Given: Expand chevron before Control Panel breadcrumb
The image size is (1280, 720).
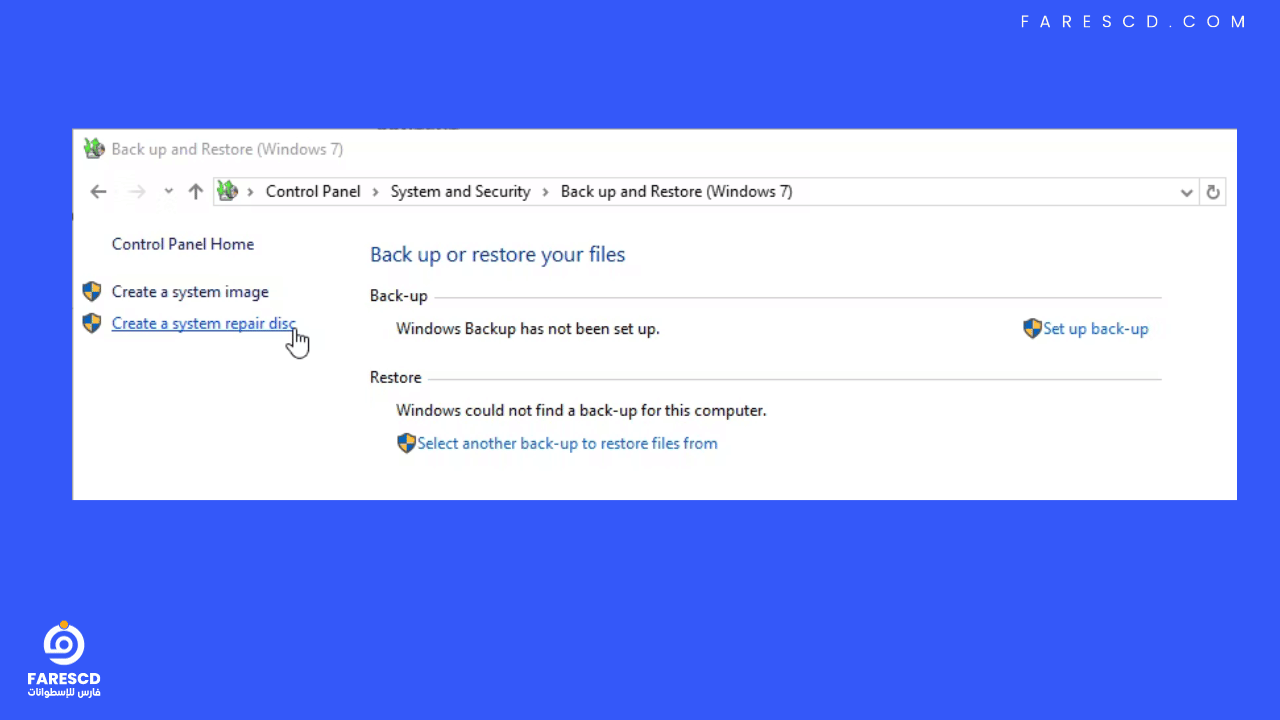Looking at the screenshot, I should coord(251,192).
